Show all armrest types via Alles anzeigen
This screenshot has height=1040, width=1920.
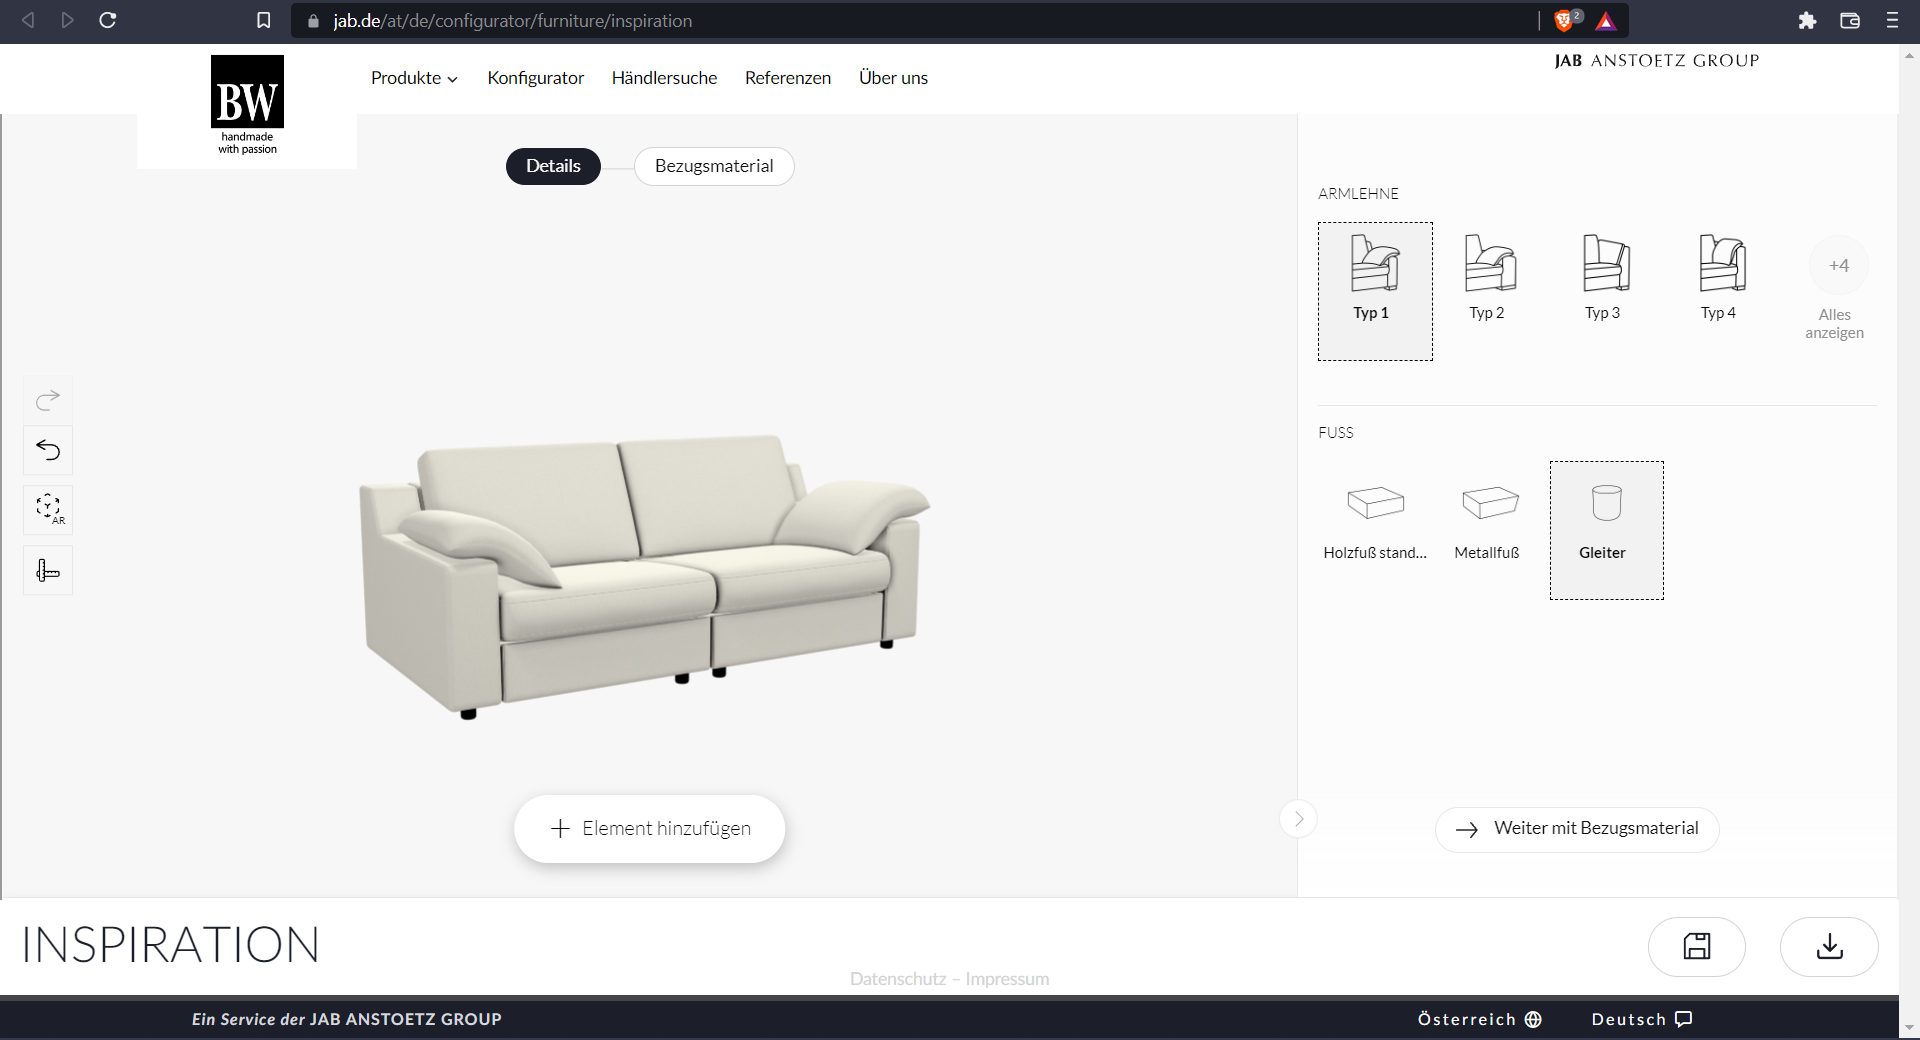click(x=1835, y=290)
